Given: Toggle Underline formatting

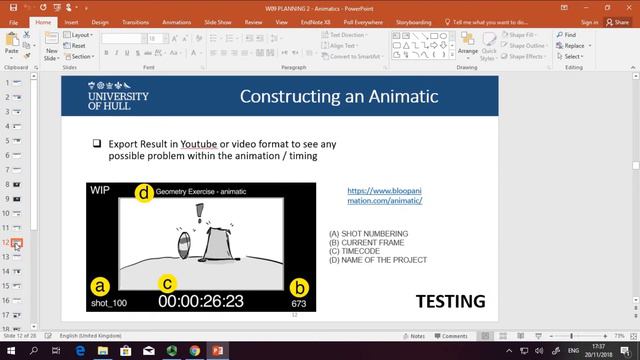Looking at the screenshot, I should click(127, 53).
